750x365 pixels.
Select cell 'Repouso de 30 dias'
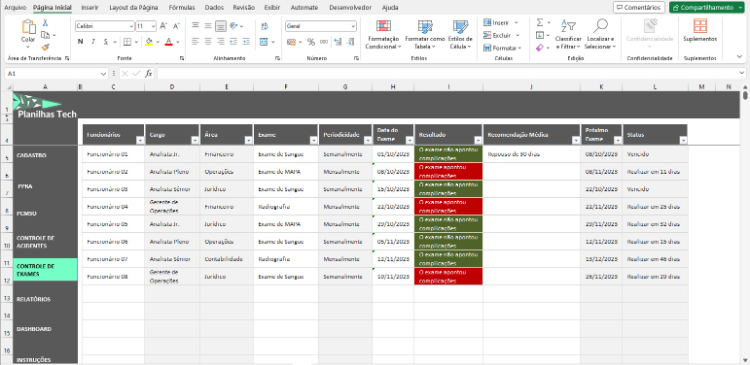[x=532, y=155]
